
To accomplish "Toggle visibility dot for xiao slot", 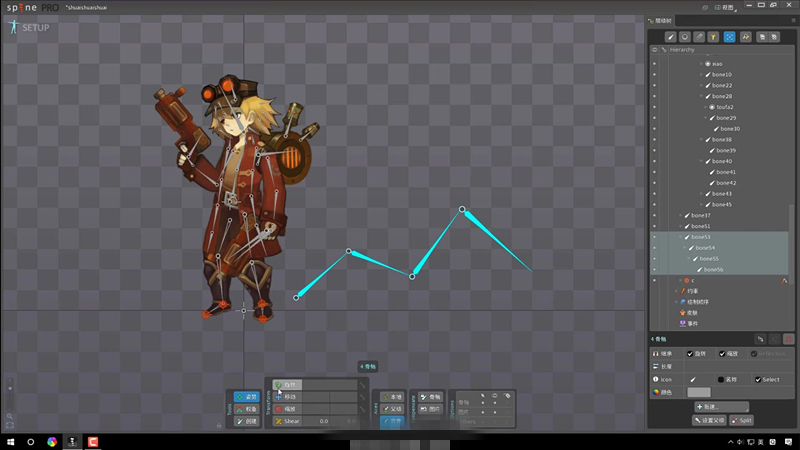I will (x=655, y=64).
